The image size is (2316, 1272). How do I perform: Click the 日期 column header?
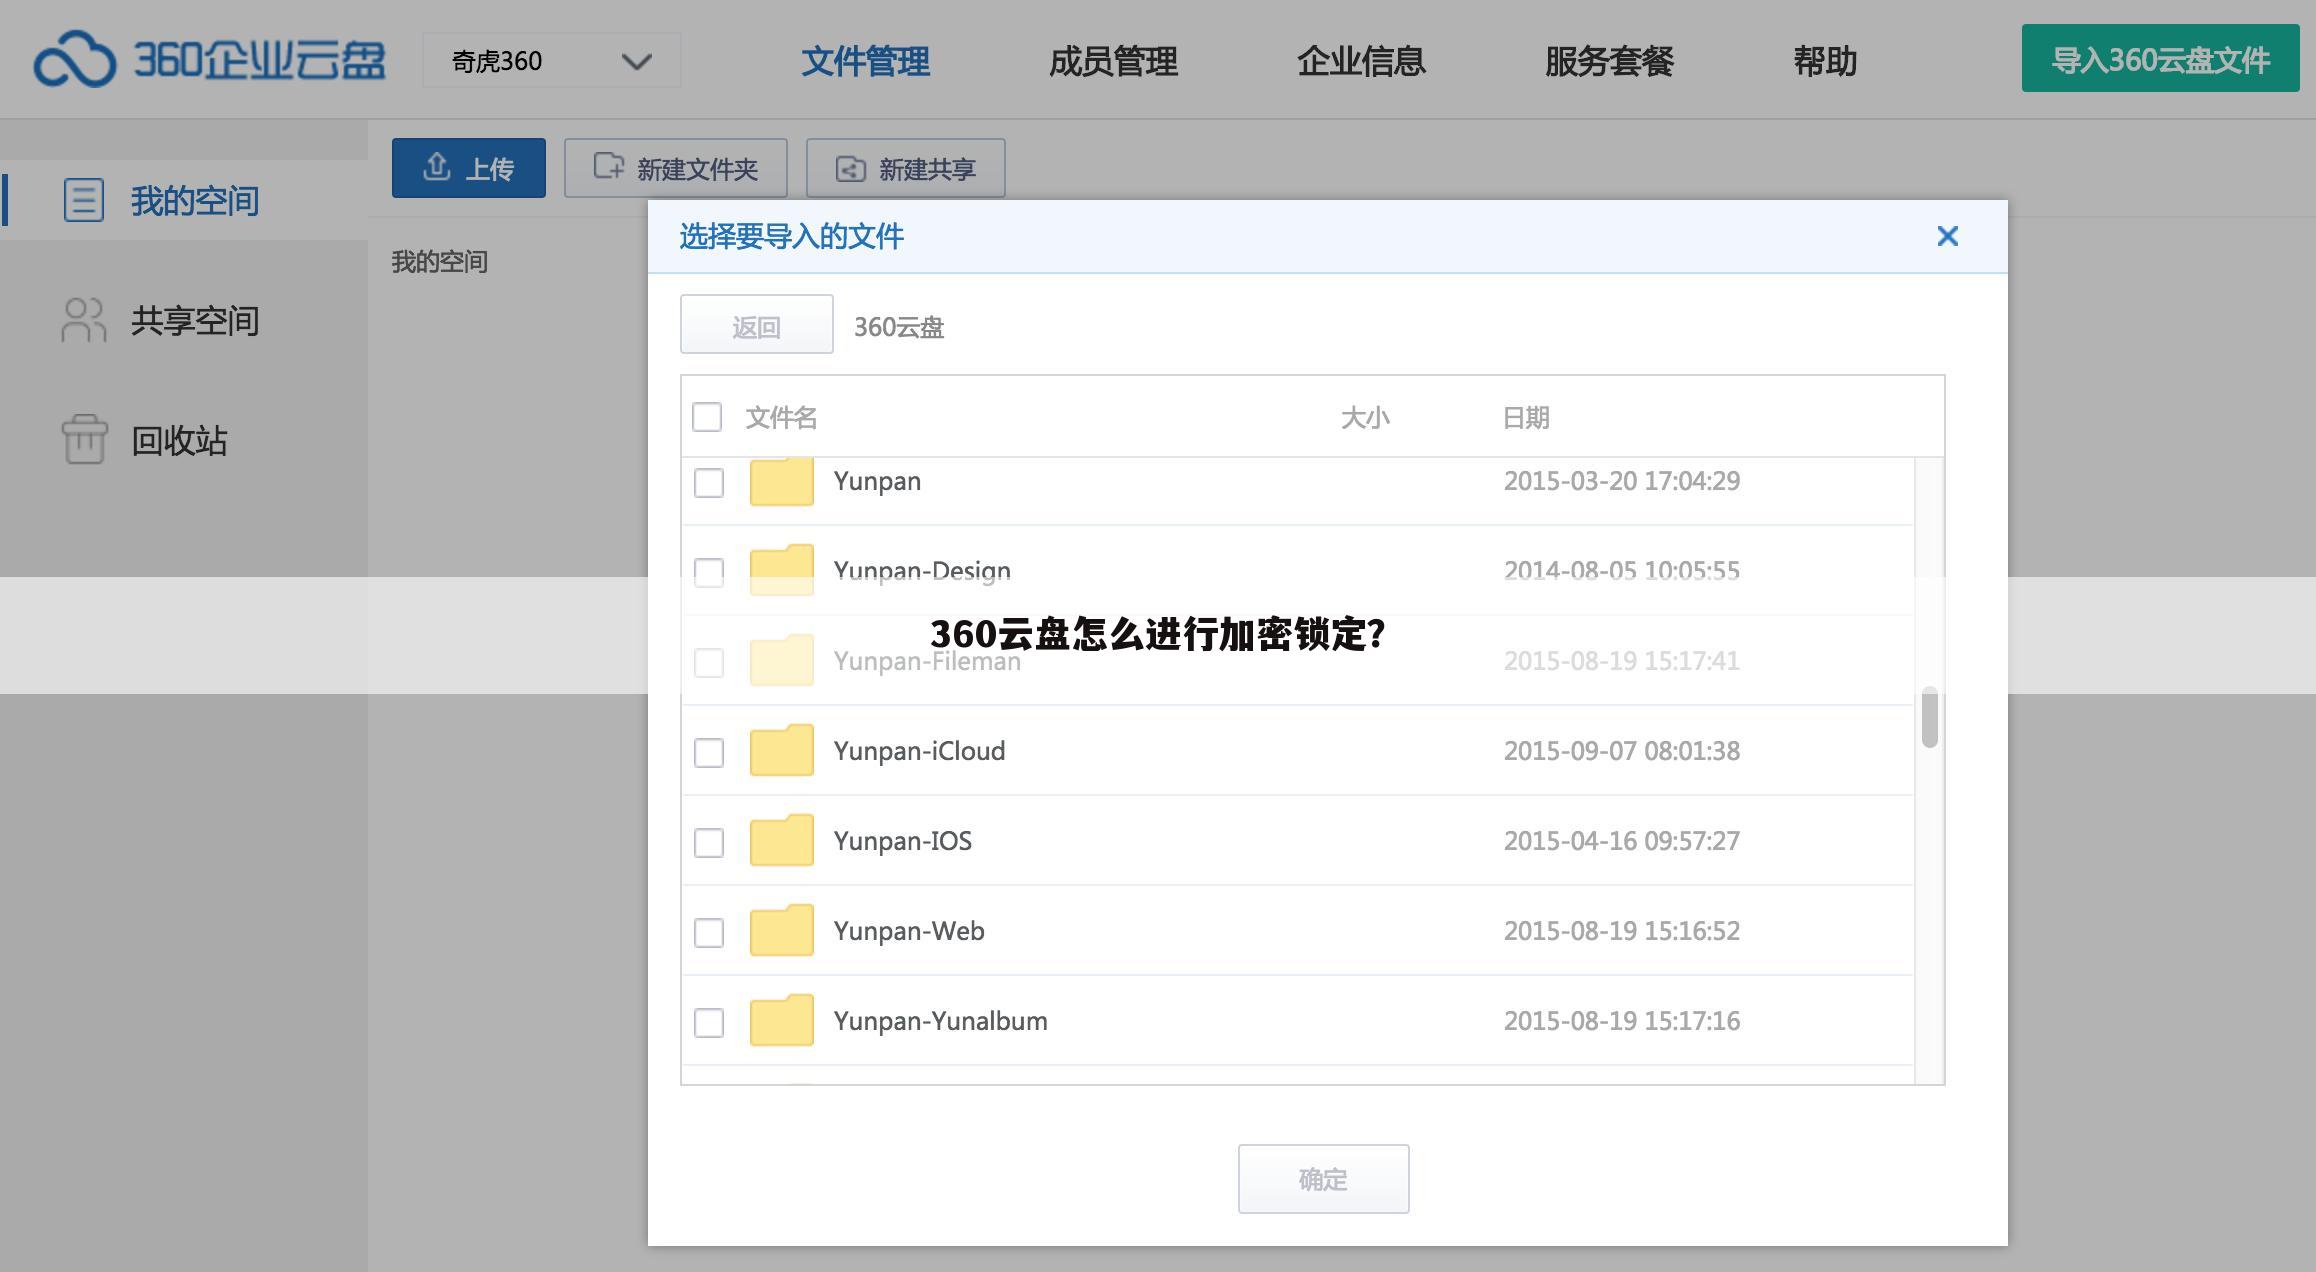pos(1526,417)
